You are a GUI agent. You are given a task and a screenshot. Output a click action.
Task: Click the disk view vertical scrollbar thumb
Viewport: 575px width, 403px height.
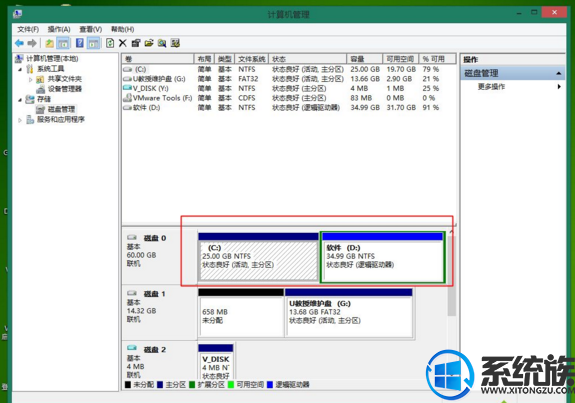click(x=452, y=275)
